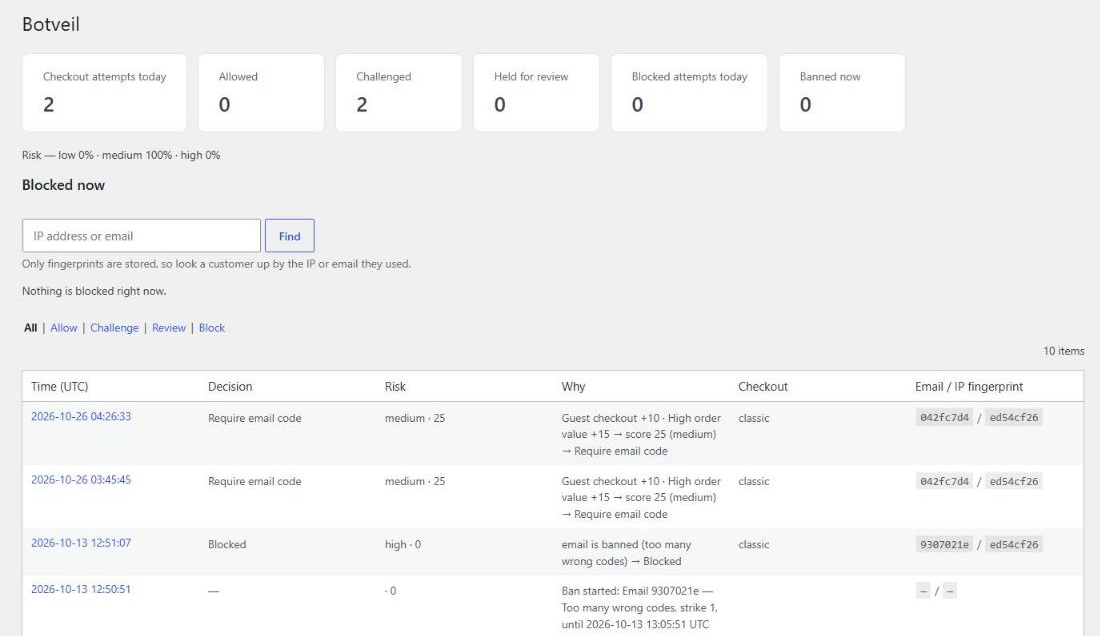This screenshot has width=1100, height=636.
Task: Filter log by Block
Action: (212, 327)
